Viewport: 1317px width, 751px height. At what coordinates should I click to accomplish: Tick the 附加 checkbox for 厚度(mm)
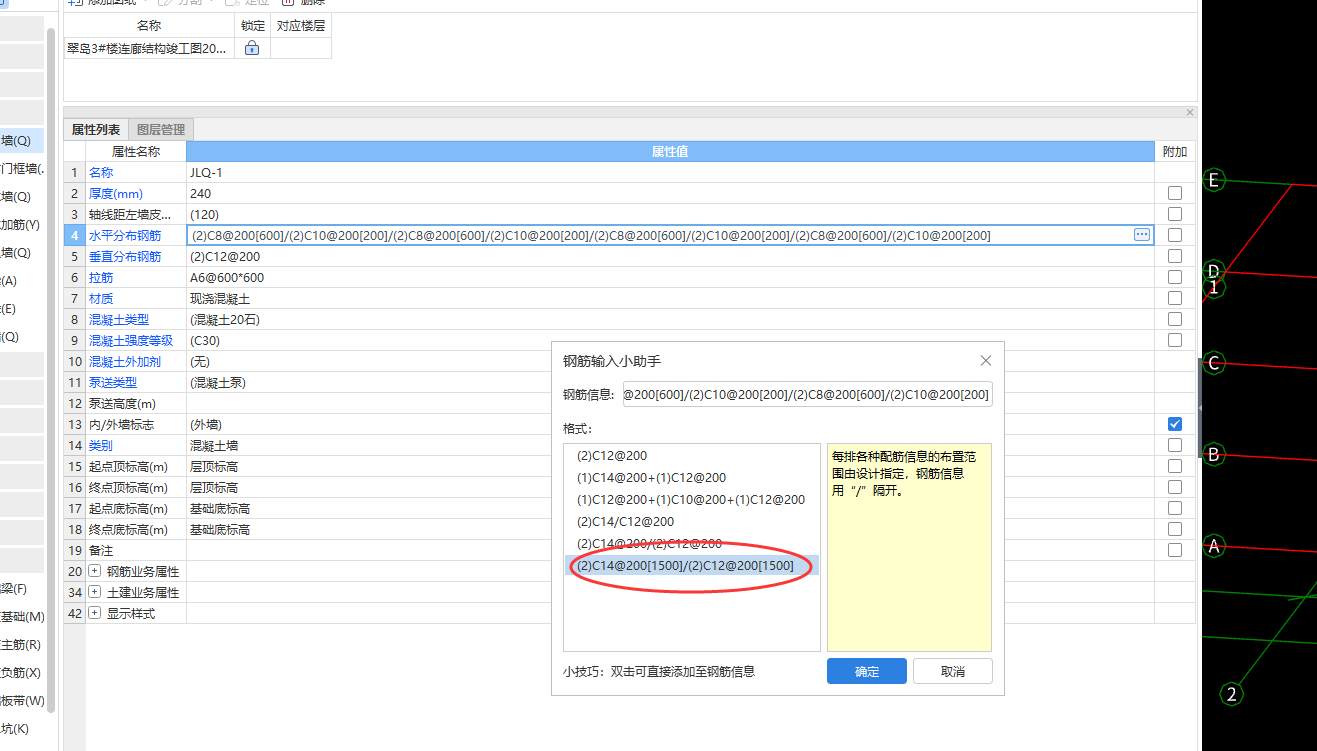(1175, 193)
